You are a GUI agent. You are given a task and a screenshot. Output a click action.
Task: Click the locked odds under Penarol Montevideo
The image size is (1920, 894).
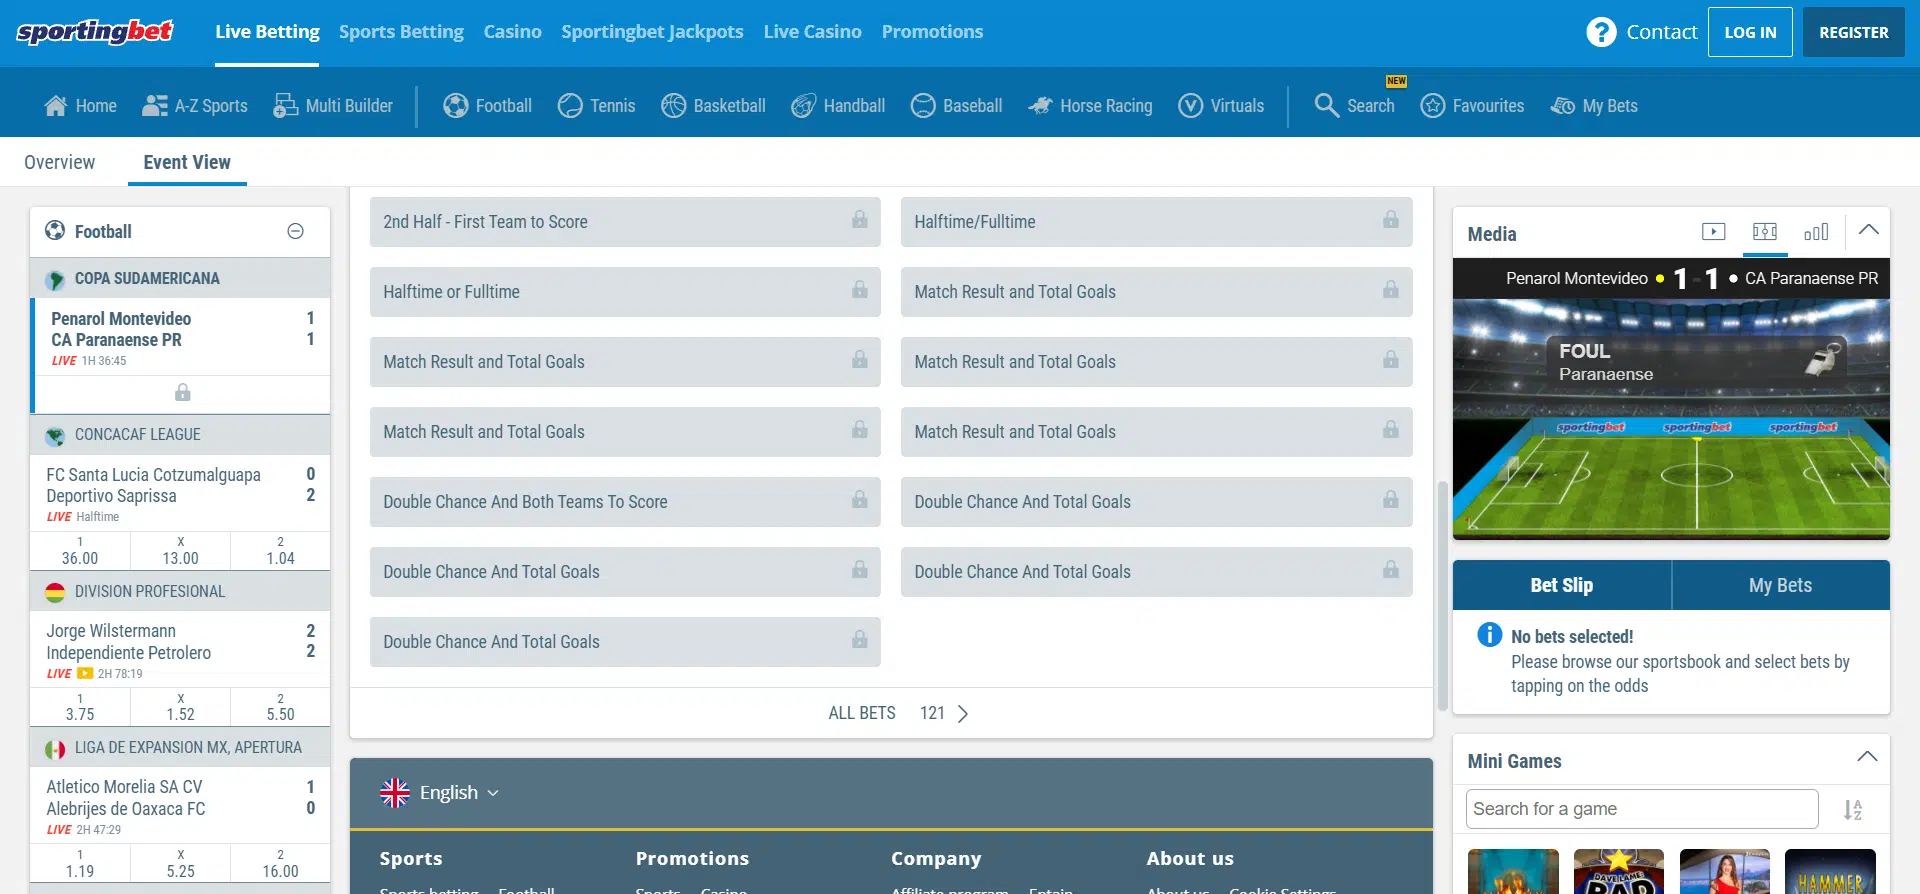pyautogui.click(x=182, y=393)
